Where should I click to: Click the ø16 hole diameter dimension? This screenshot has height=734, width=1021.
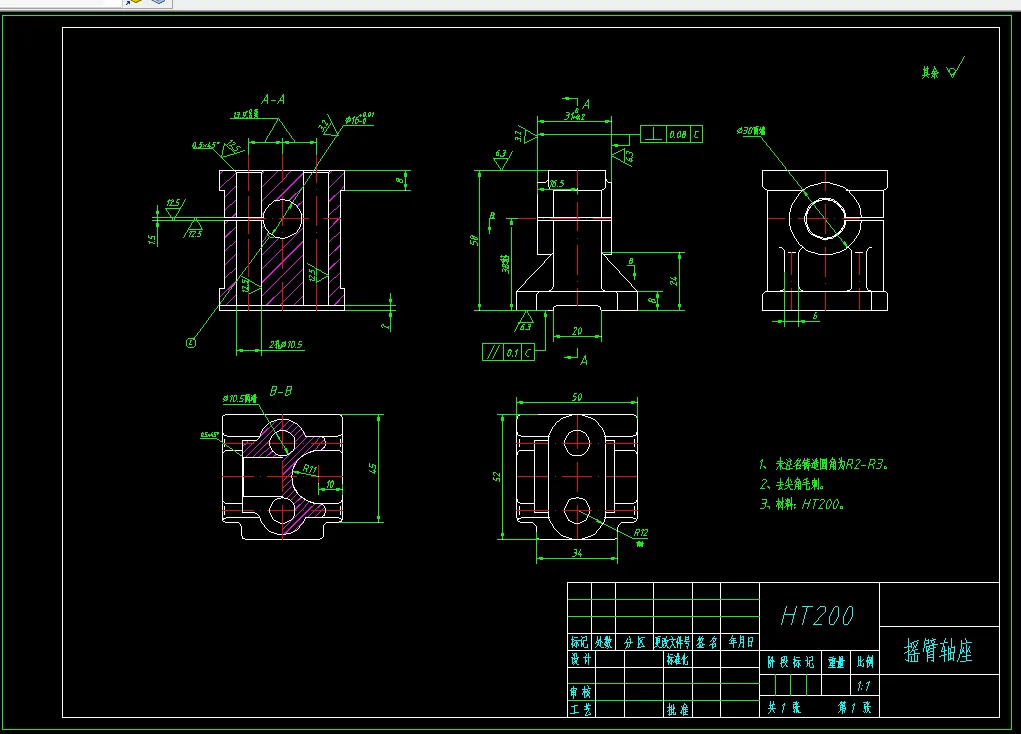point(359,119)
